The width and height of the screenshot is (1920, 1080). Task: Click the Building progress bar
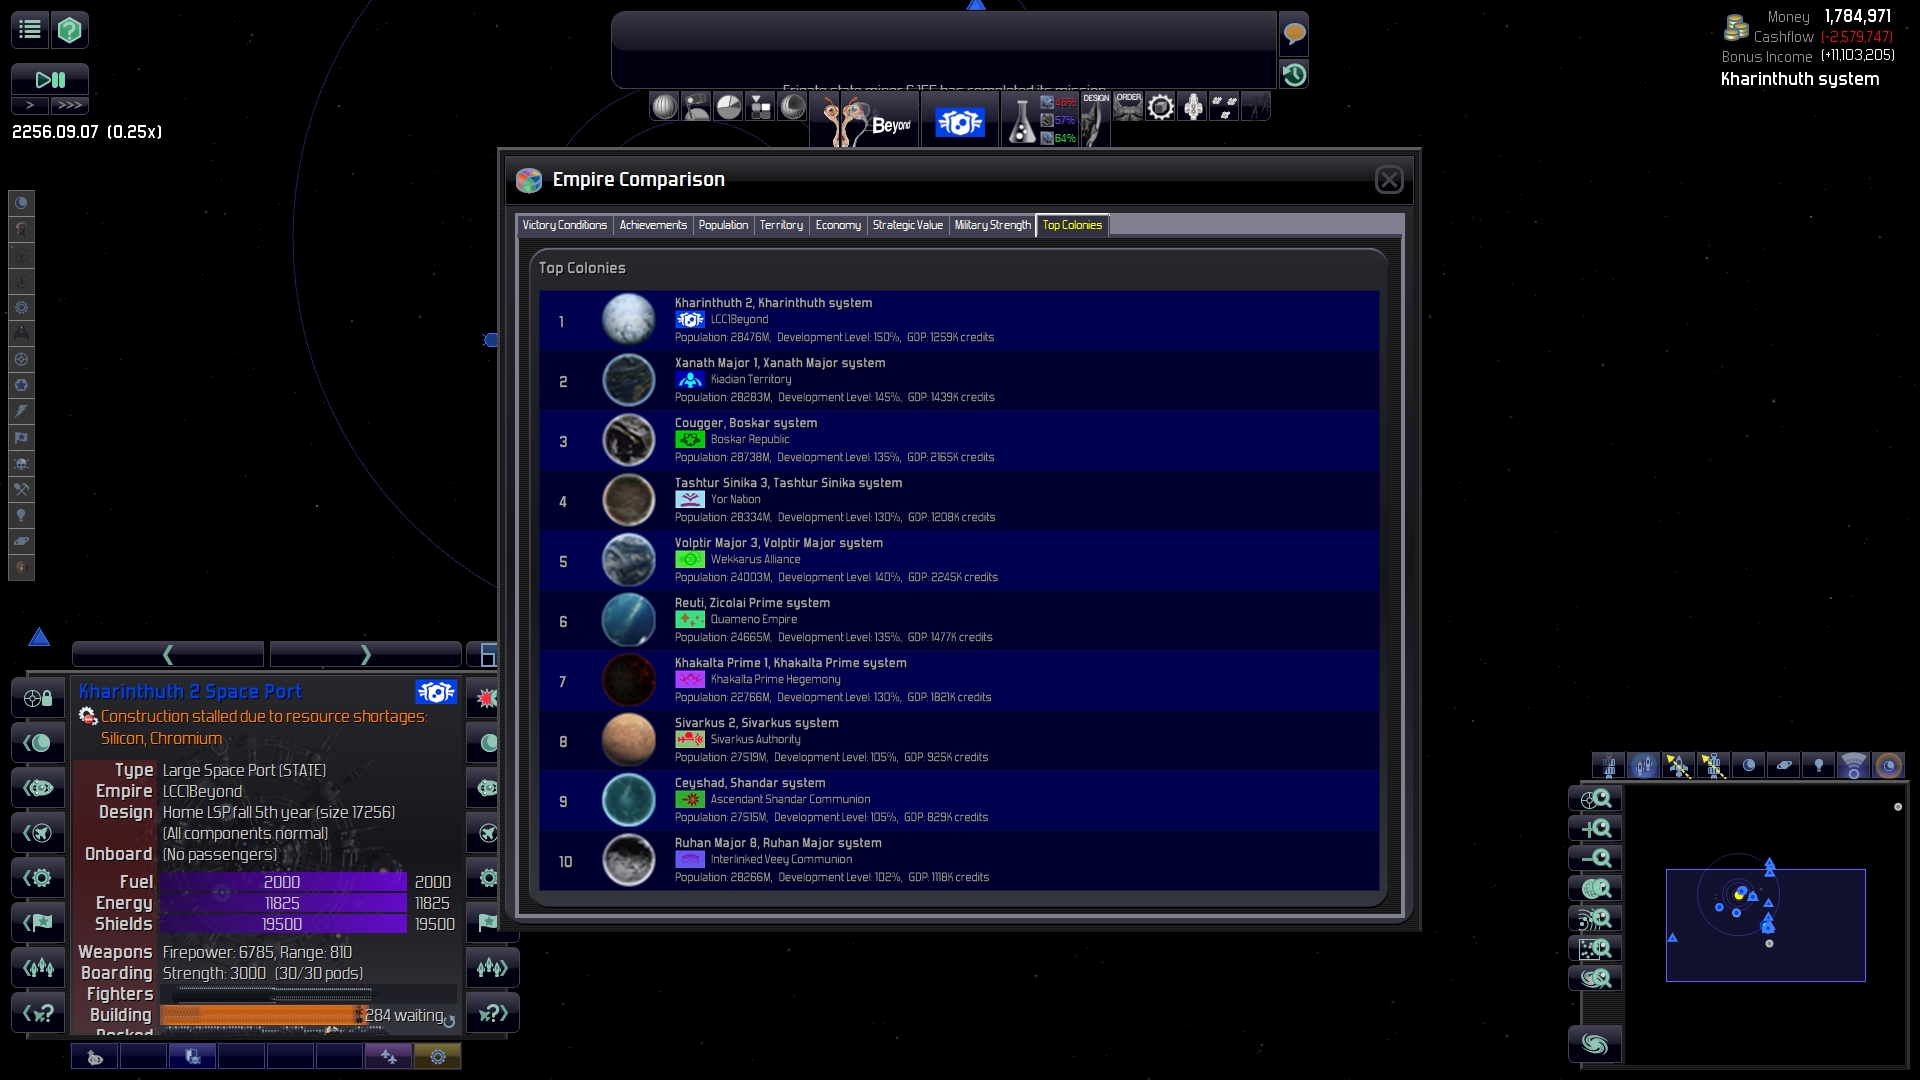click(263, 1015)
